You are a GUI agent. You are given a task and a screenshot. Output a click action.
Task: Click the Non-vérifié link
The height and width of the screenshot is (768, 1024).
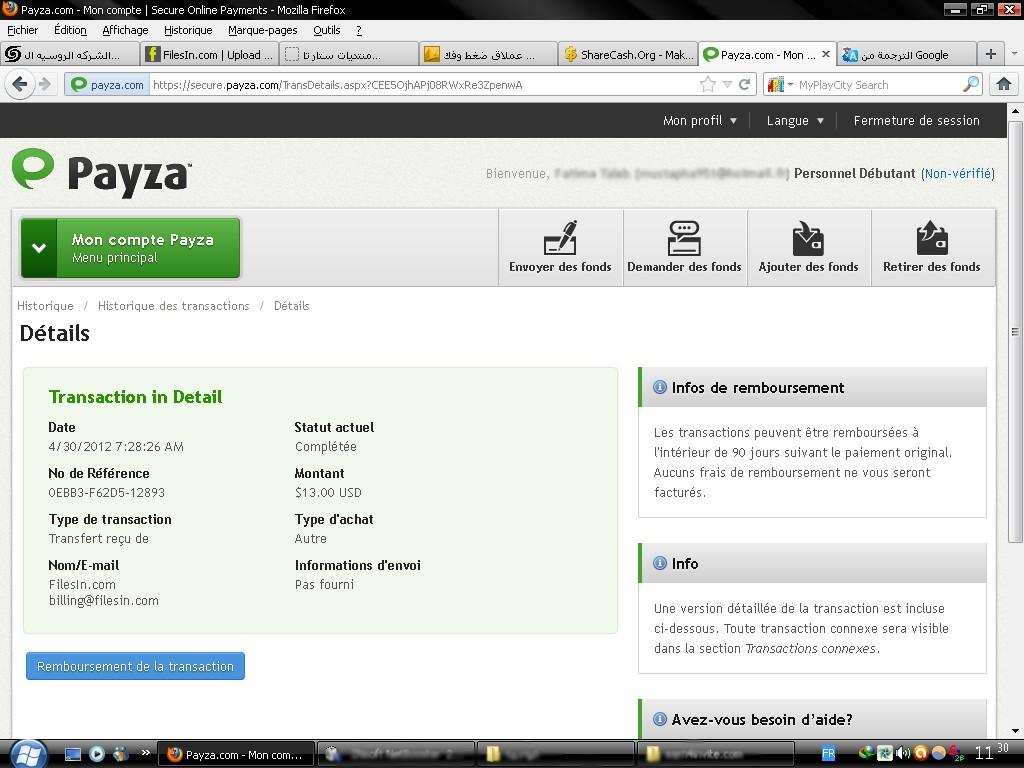click(958, 174)
